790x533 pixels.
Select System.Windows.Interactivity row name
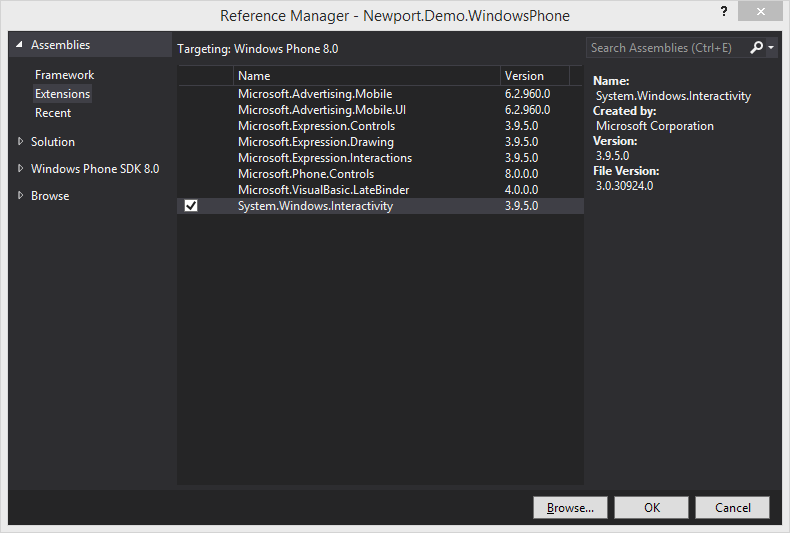tap(315, 206)
